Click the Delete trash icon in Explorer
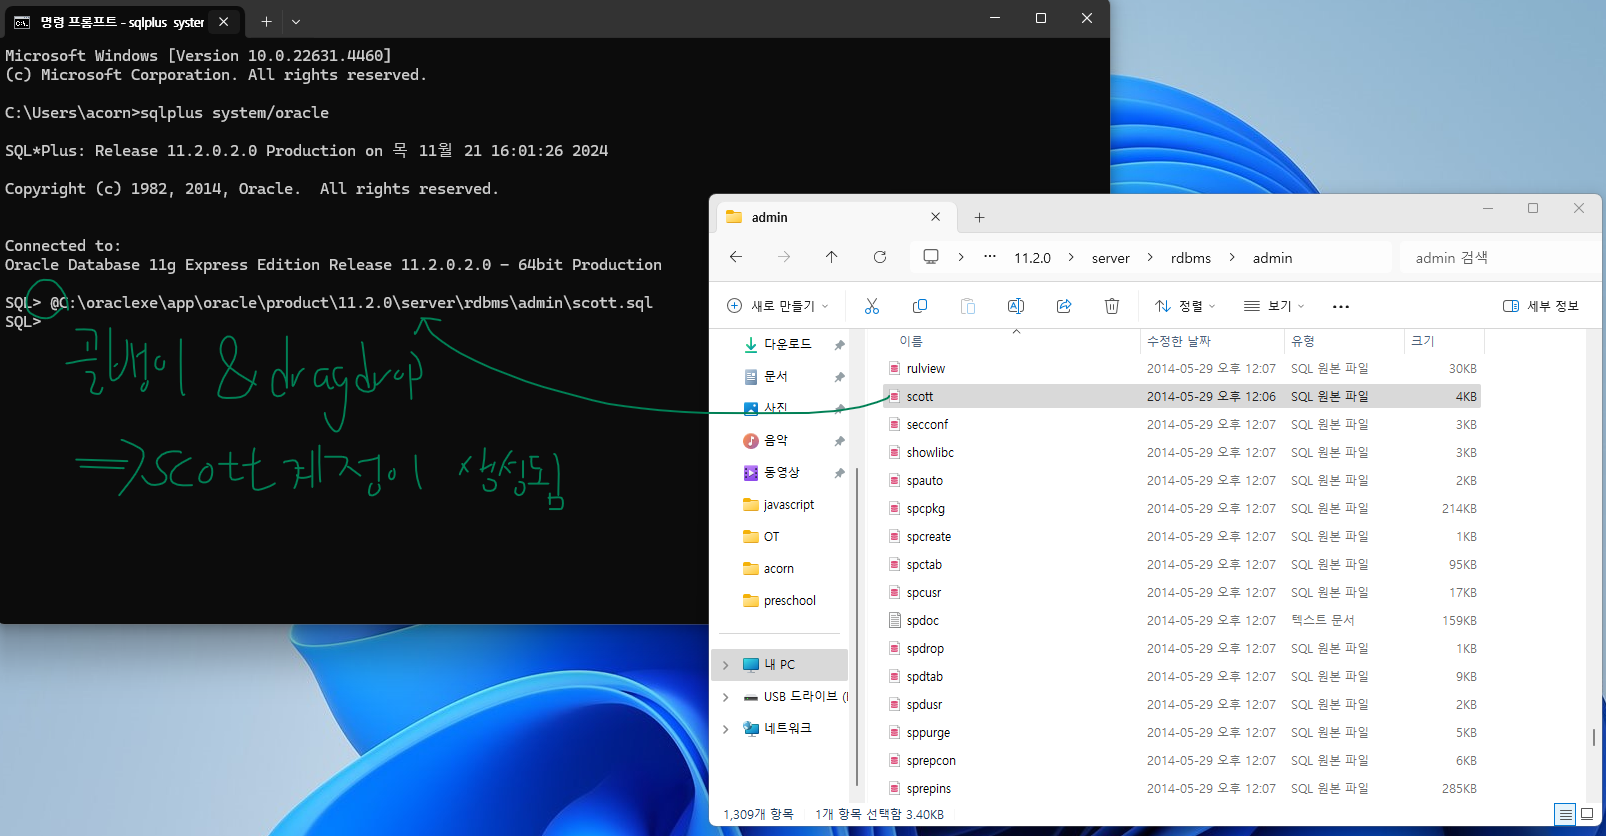 click(1112, 306)
